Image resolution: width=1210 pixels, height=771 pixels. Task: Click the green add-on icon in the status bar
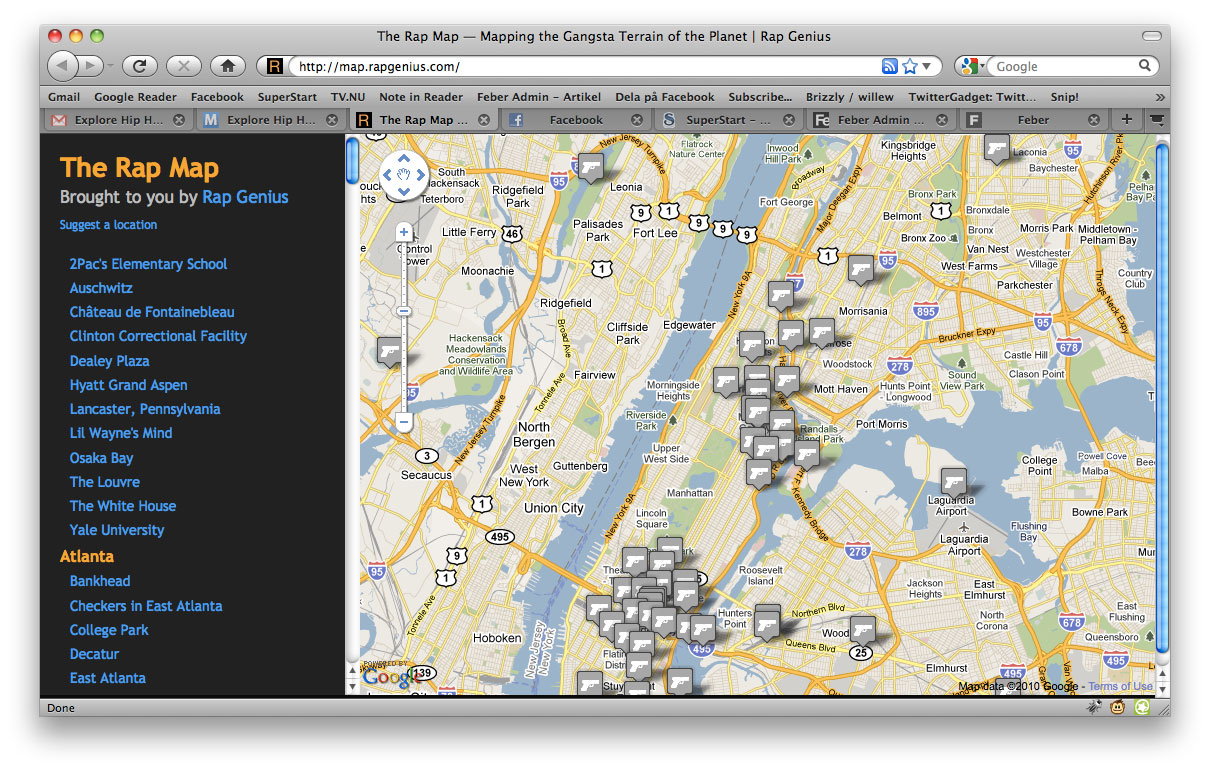point(1141,707)
